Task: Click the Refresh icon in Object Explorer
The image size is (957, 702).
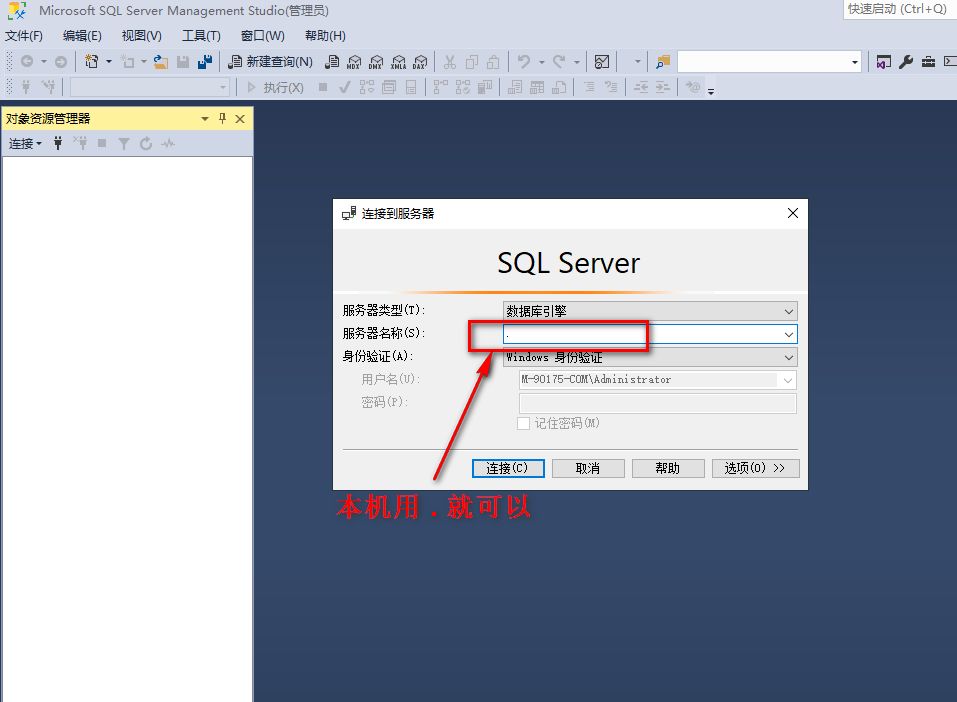Action: tap(146, 143)
